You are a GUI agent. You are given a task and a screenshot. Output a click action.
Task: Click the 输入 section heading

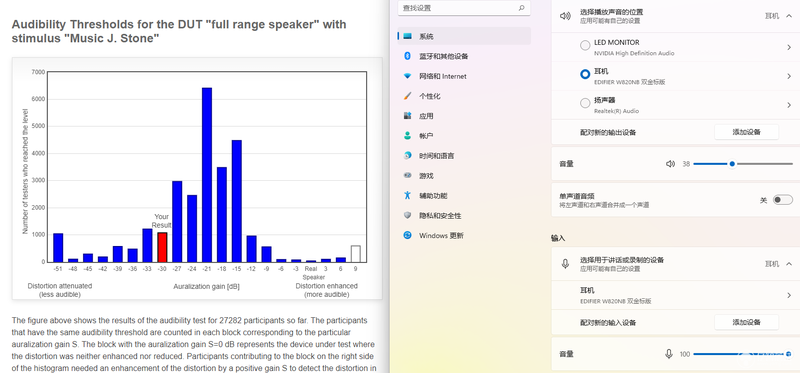point(558,238)
